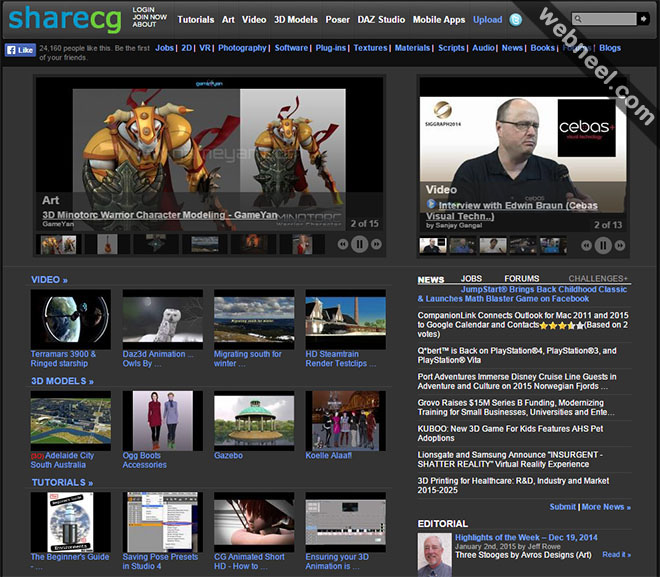The height and width of the screenshot is (577, 660).
Task: Click play icon beside Edwin Braun interview
Action: tap(431, 204)
